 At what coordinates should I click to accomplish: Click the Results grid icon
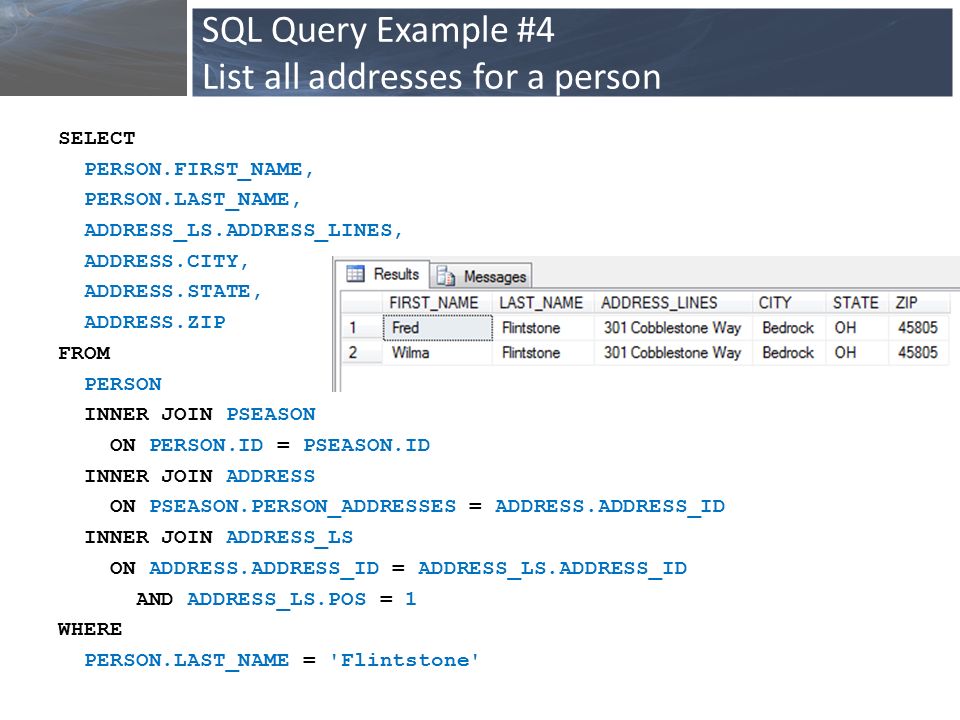(355, 274)
